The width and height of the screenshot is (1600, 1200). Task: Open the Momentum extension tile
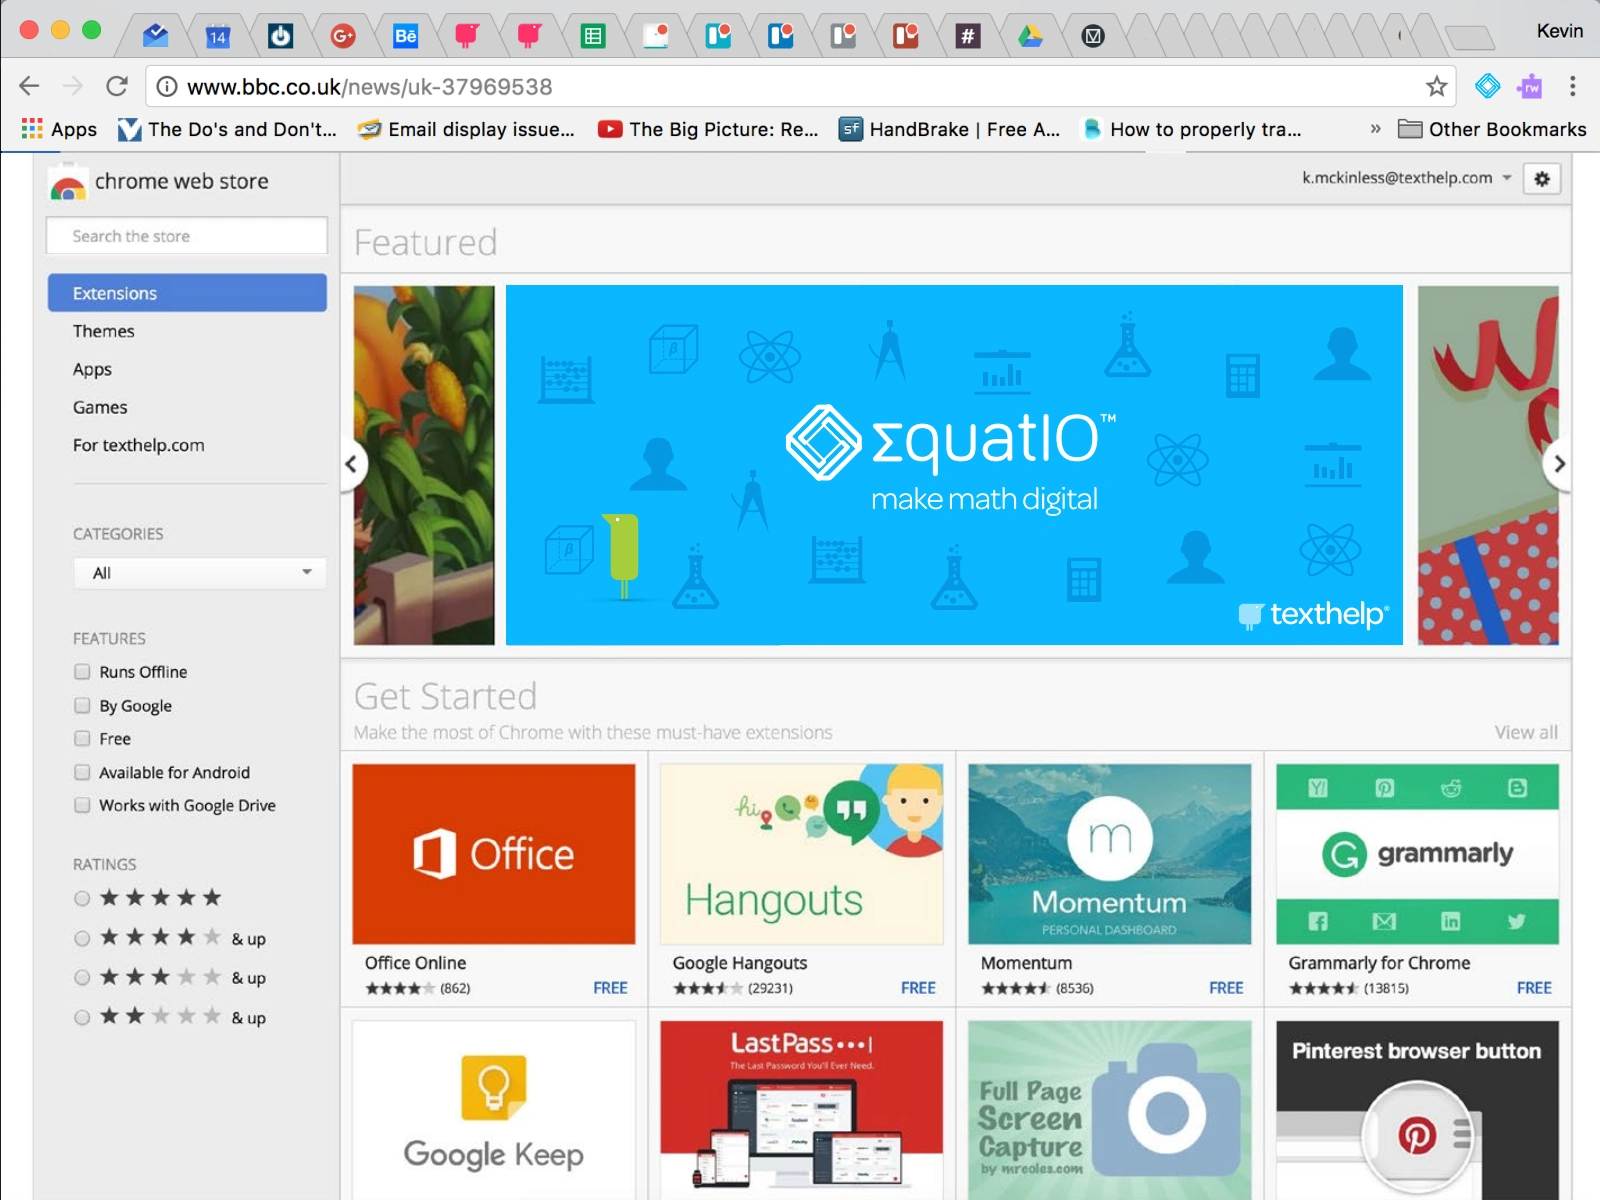tap(1110, 880)
